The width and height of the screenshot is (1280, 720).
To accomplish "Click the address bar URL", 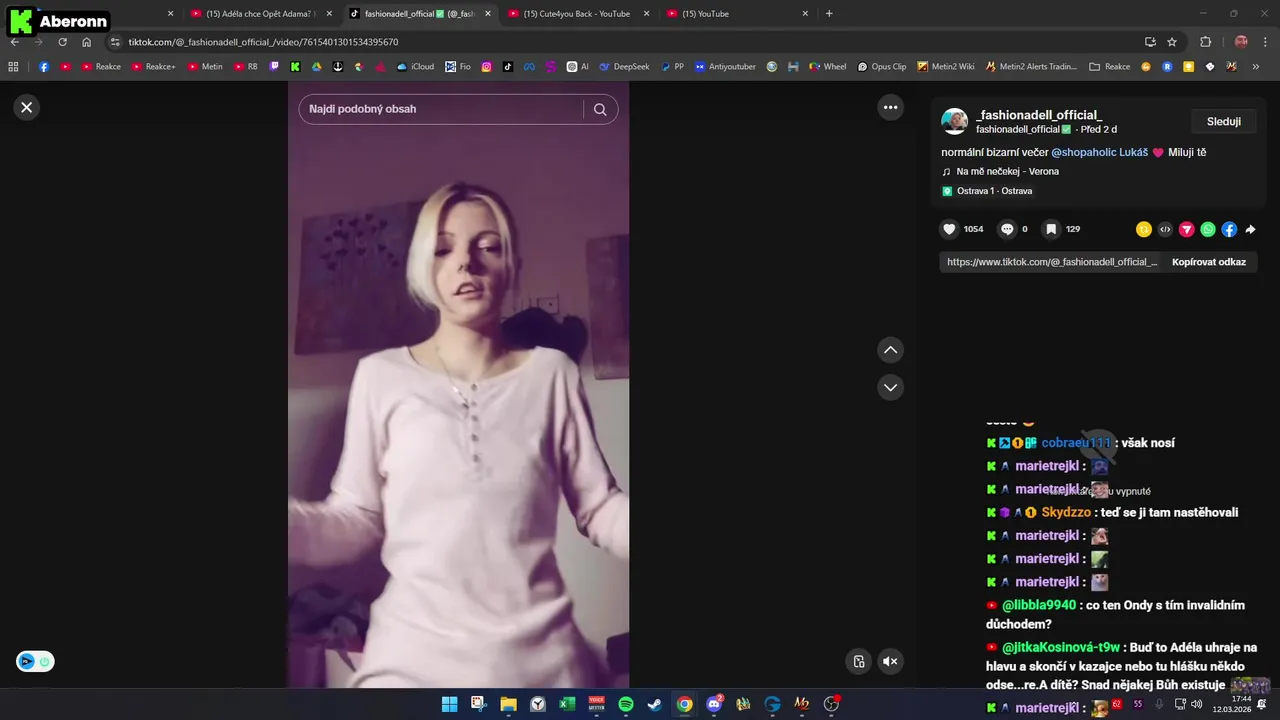I will coord(263,42).
